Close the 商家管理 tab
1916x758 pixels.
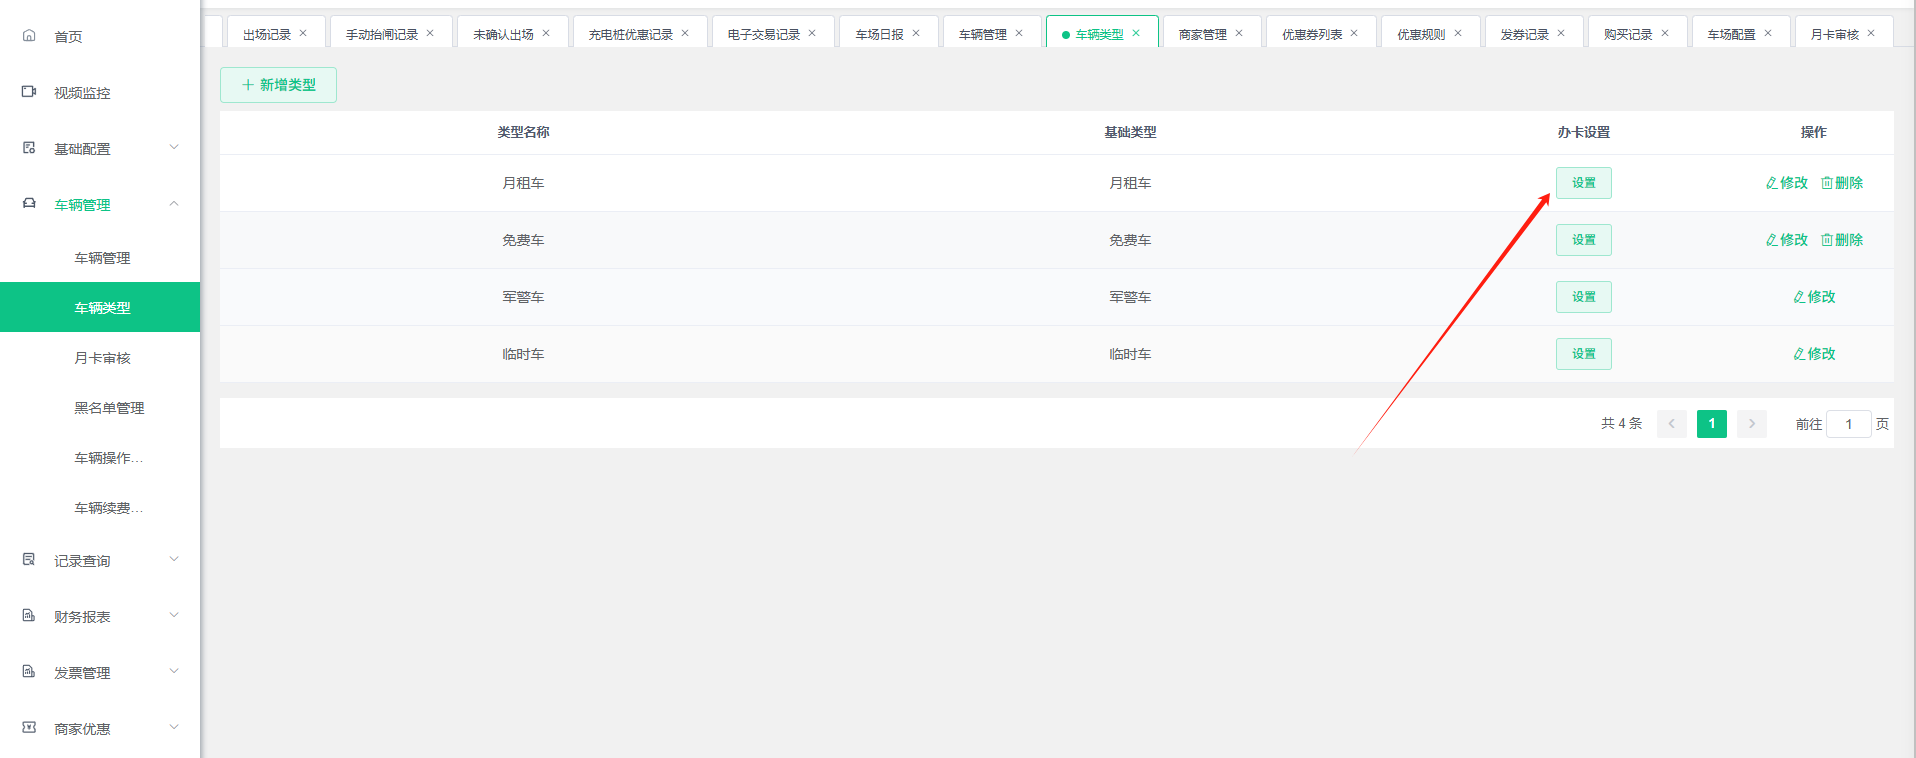click(1239, 33)
